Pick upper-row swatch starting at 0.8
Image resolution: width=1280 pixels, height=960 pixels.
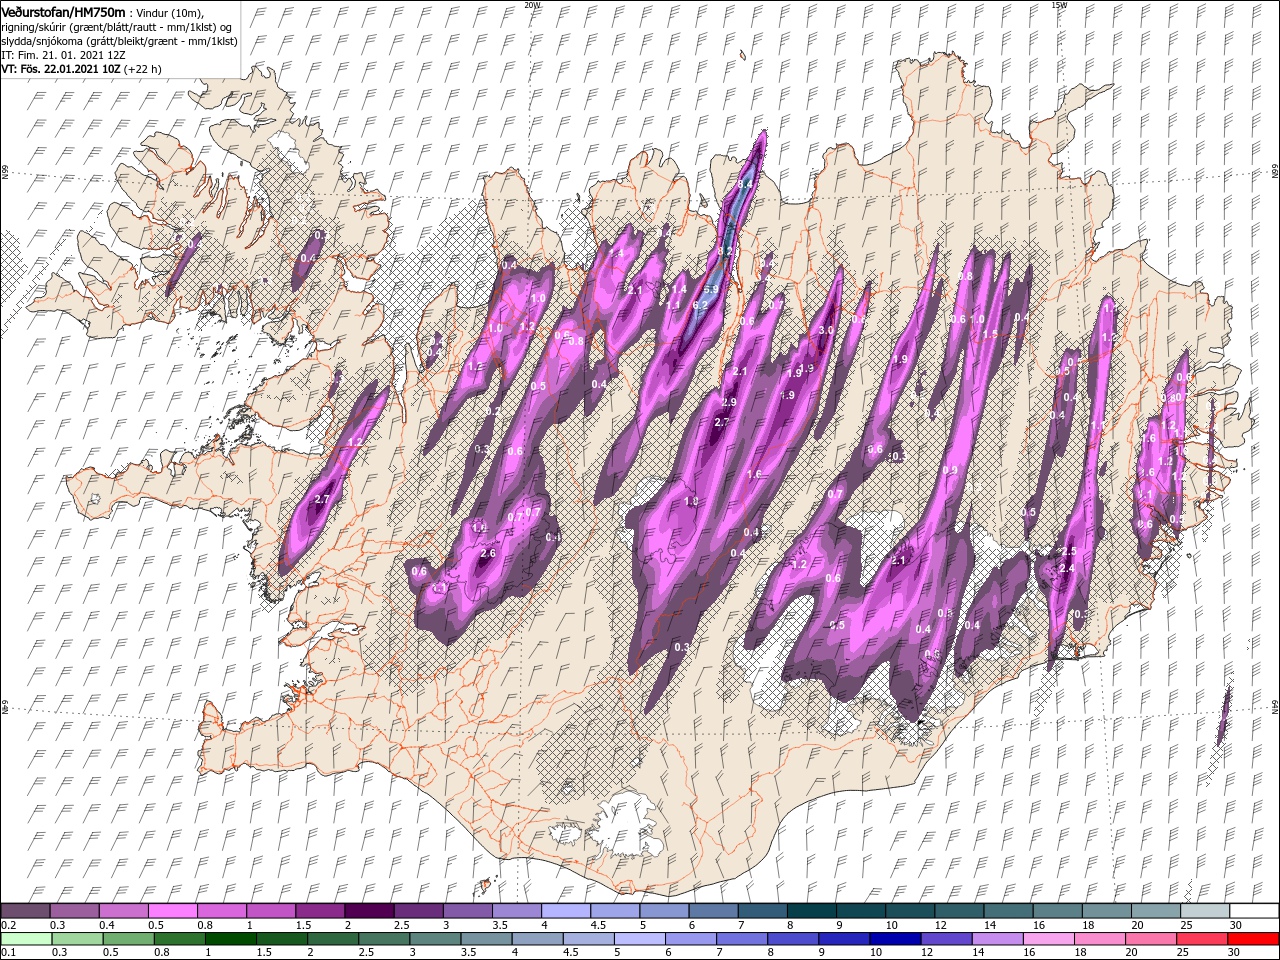pos(222,910)
